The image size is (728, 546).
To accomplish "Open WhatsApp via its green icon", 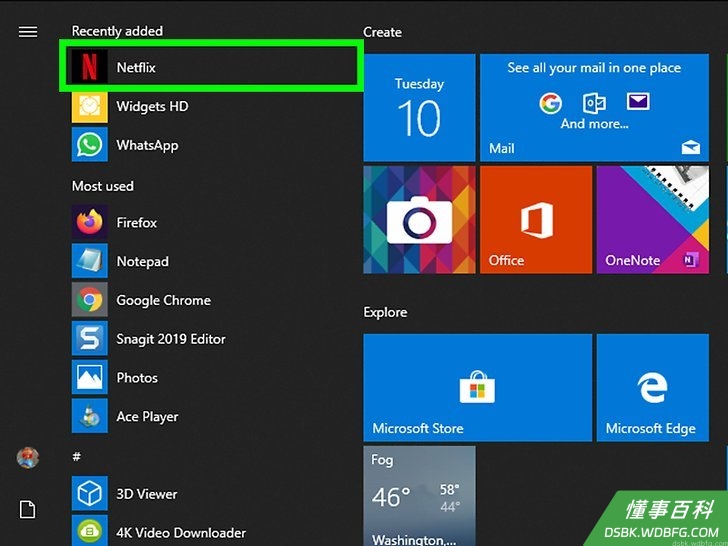I will [x=90, y=145].
